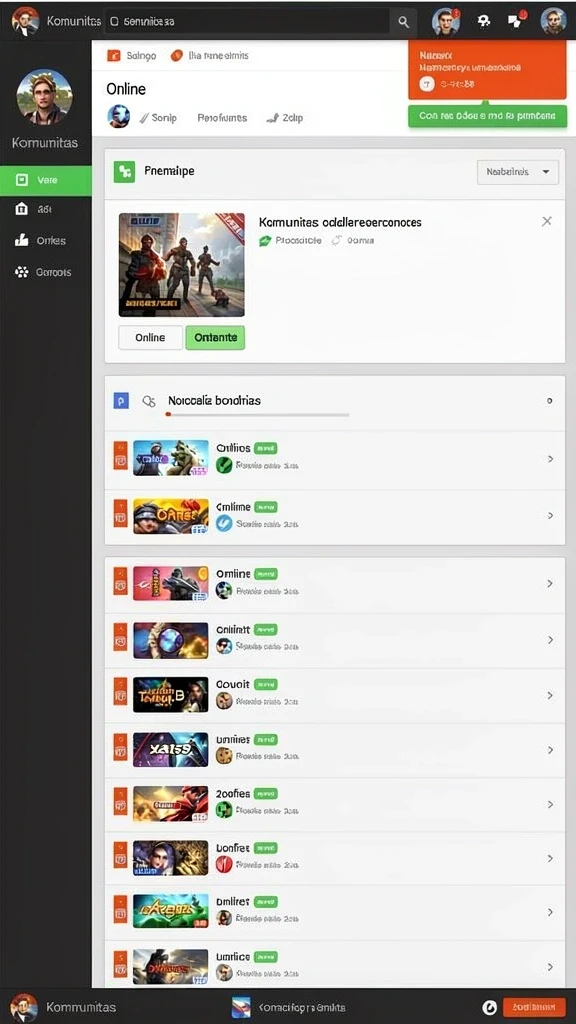Screen dimensions: 576x1024
Task: Click the cookie avatar under Umlires
Action: (x=224, y=756)
